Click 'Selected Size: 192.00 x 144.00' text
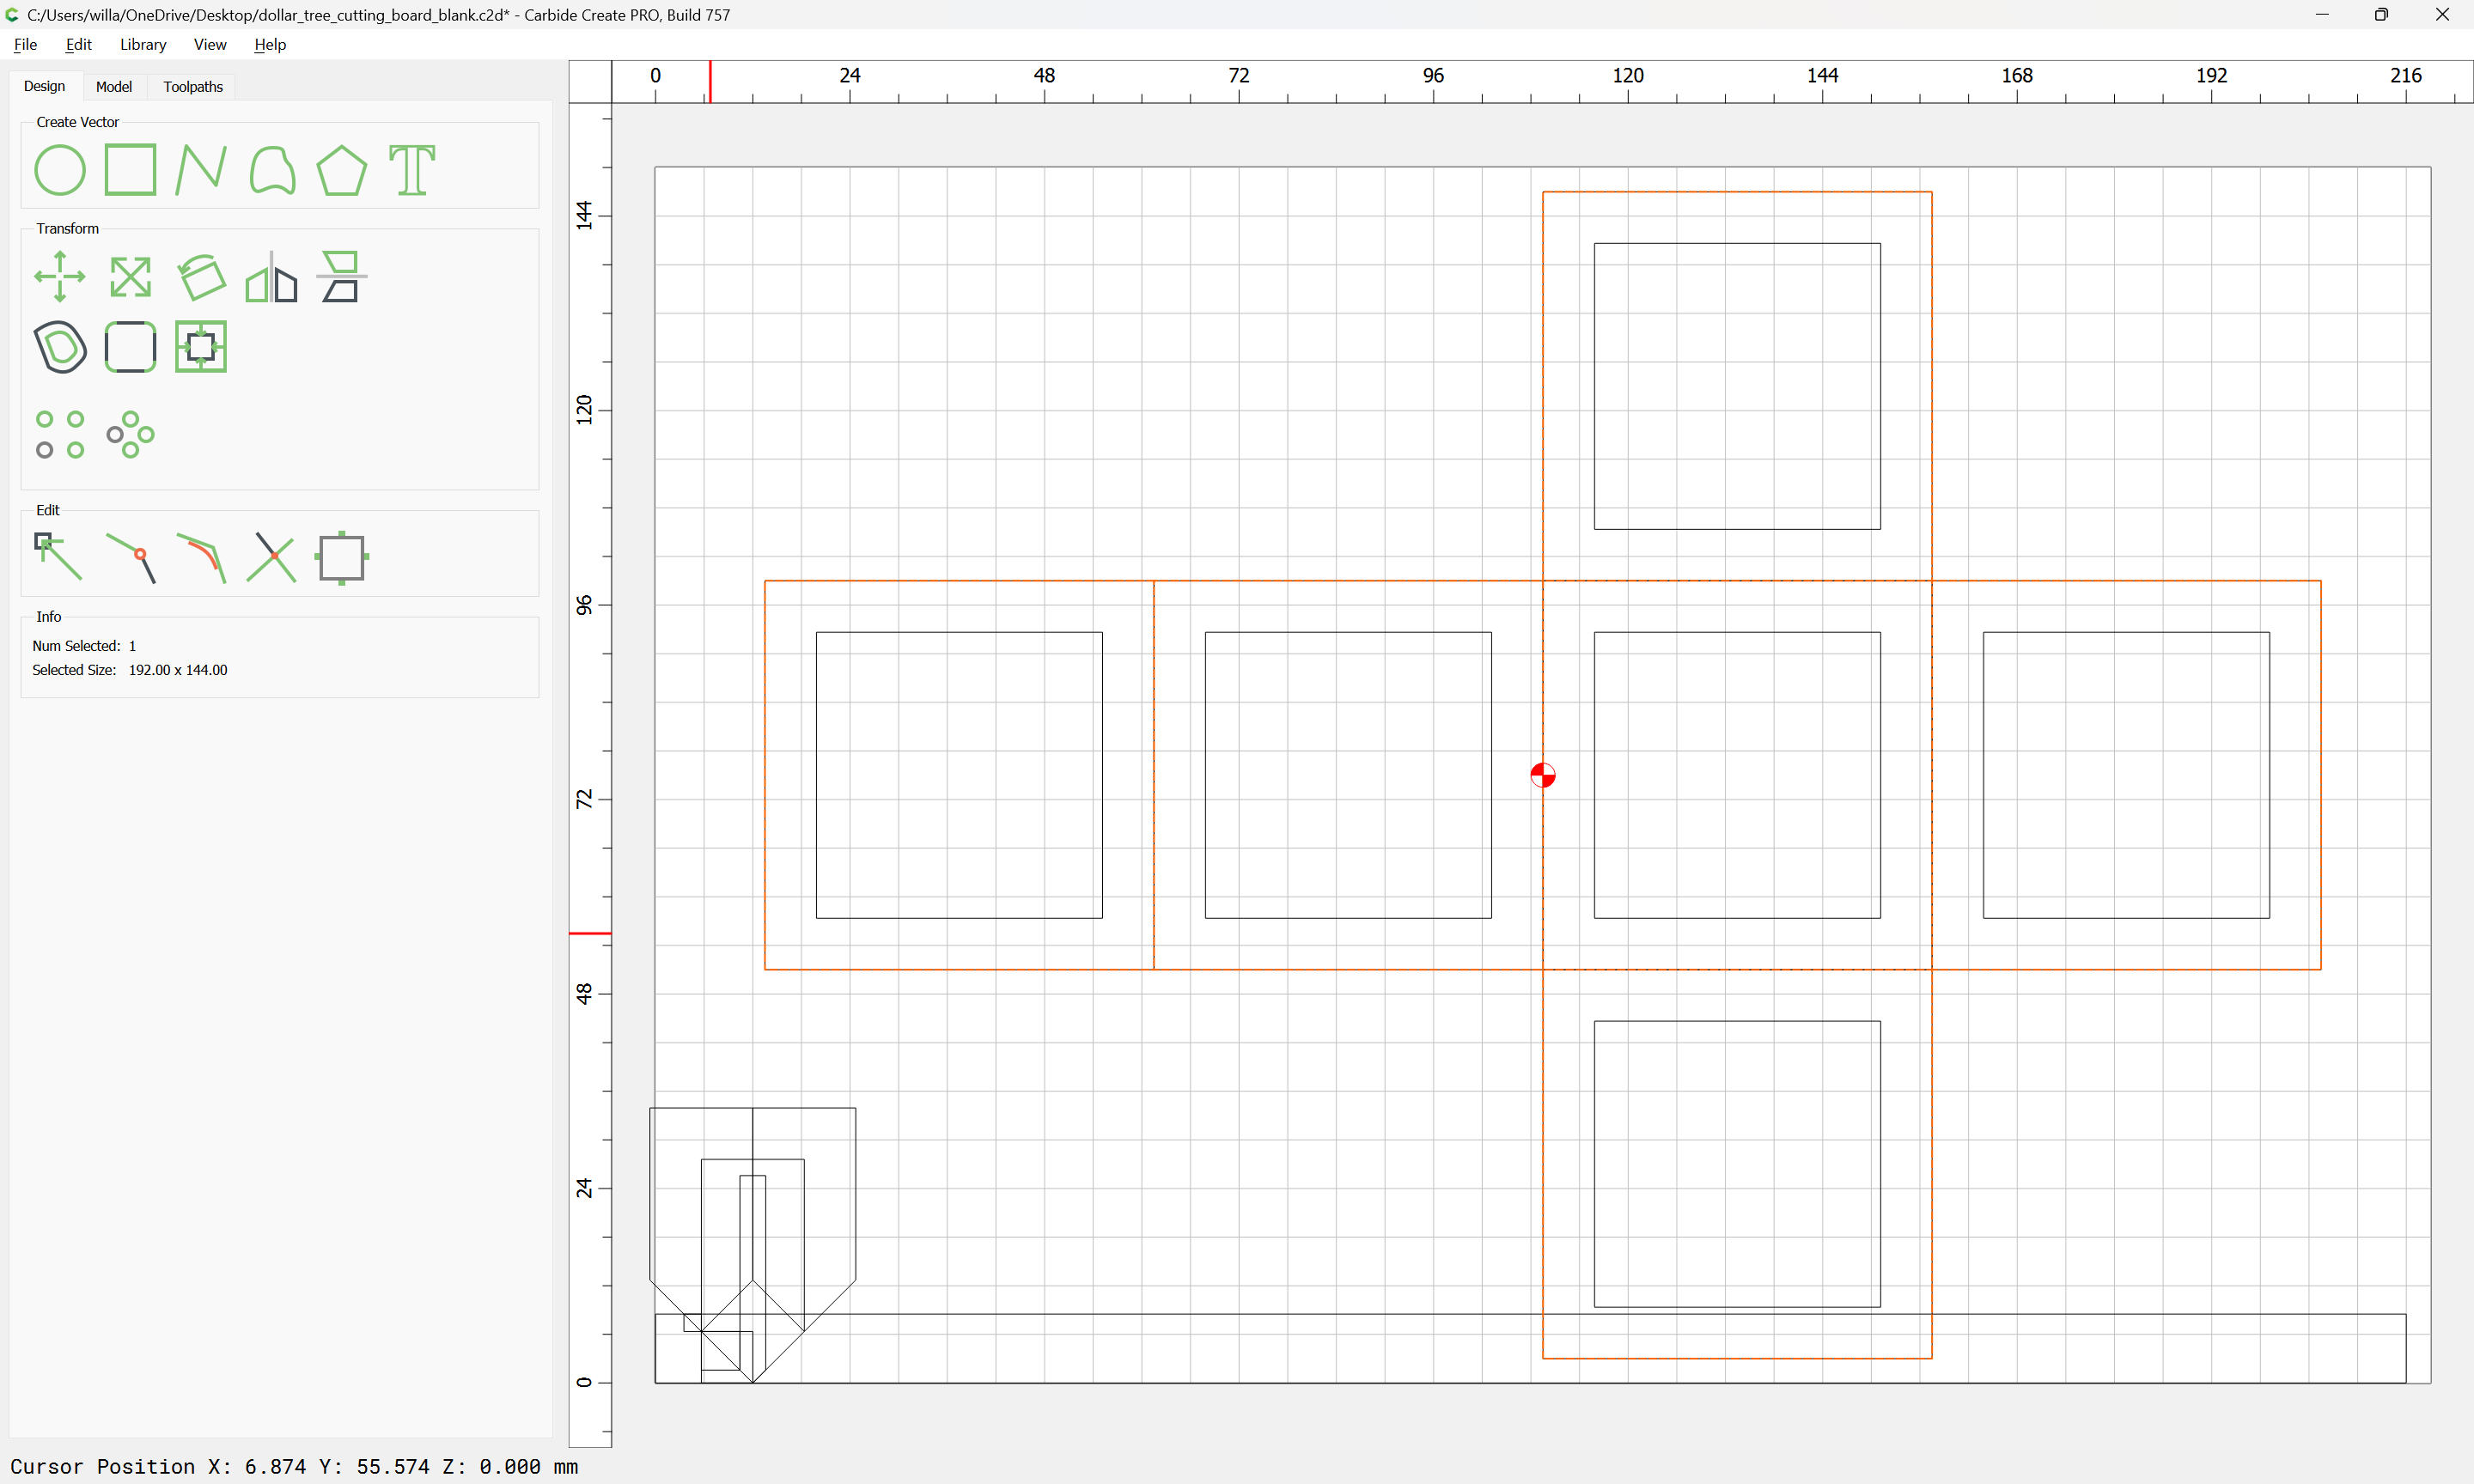Viewport: 2474px width, 1484px height. click(130, 670)
